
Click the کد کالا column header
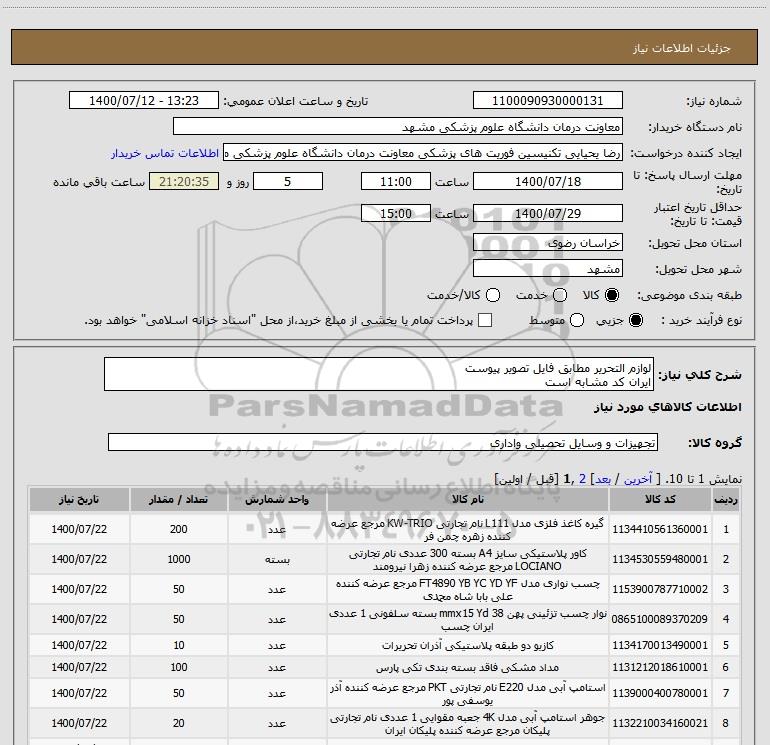[x=660, y=499]
